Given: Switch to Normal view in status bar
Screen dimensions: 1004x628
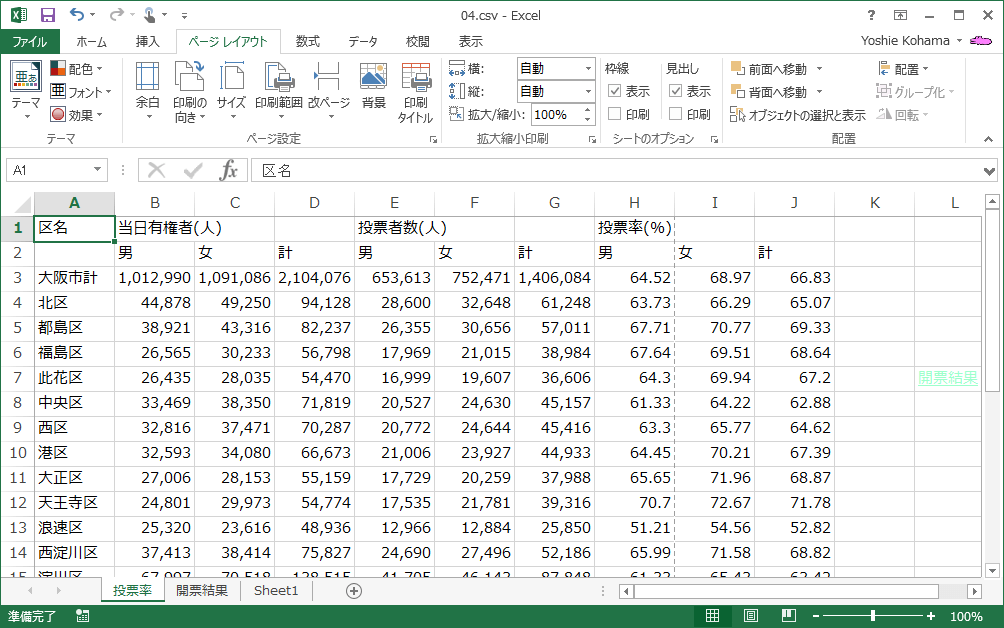Looking at the screenshot, I should (712, 616).
